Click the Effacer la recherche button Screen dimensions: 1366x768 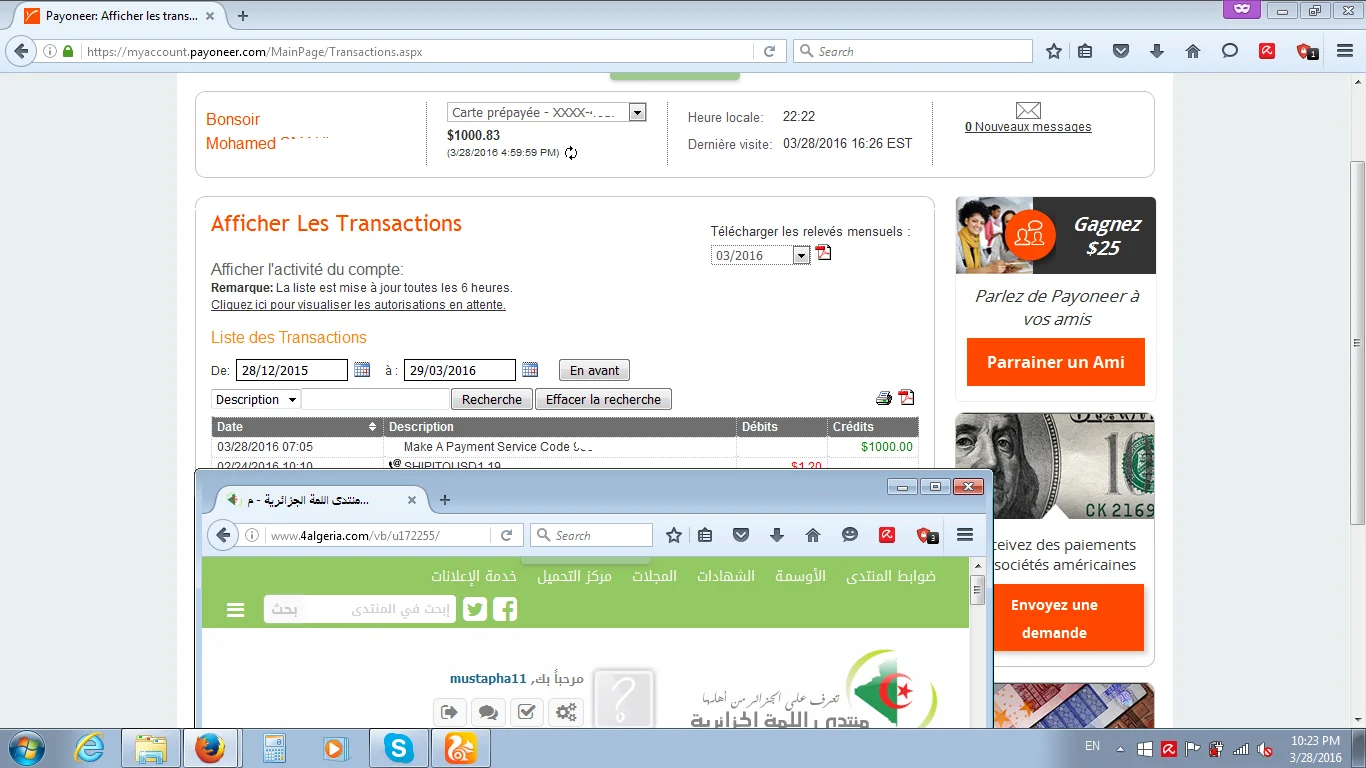coord(603,400)
